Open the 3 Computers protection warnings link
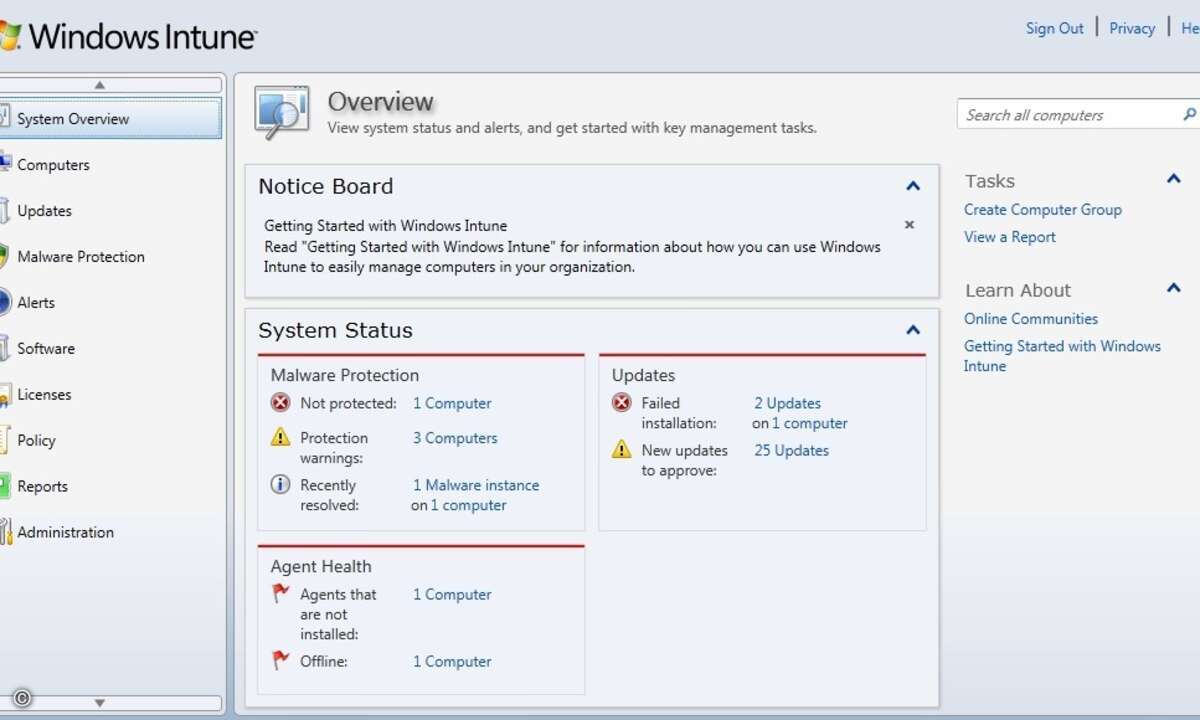The height and width of the screenshot is (720, 1200). (x=455, y=437)
